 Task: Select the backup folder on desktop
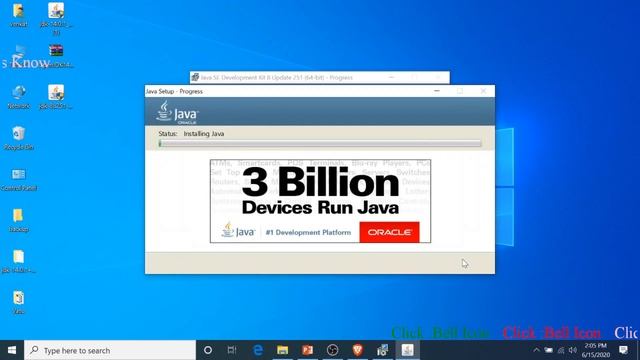[18, 220]
